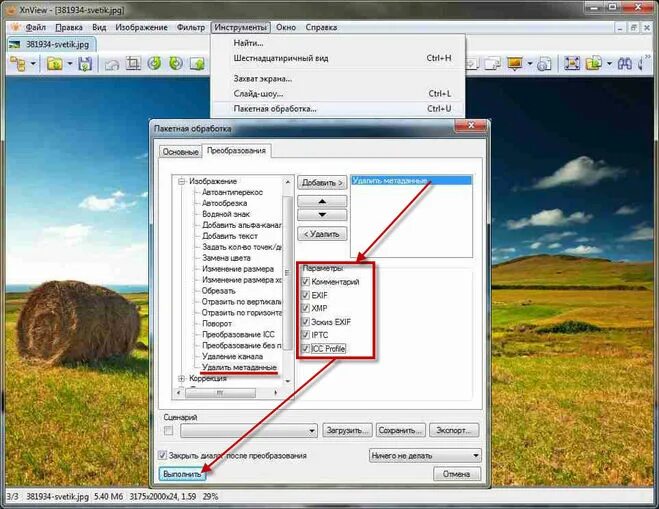Toggle the Эскиз EXIF checkbox
This screenshot has height=509, width=659.
click(306, 322)
